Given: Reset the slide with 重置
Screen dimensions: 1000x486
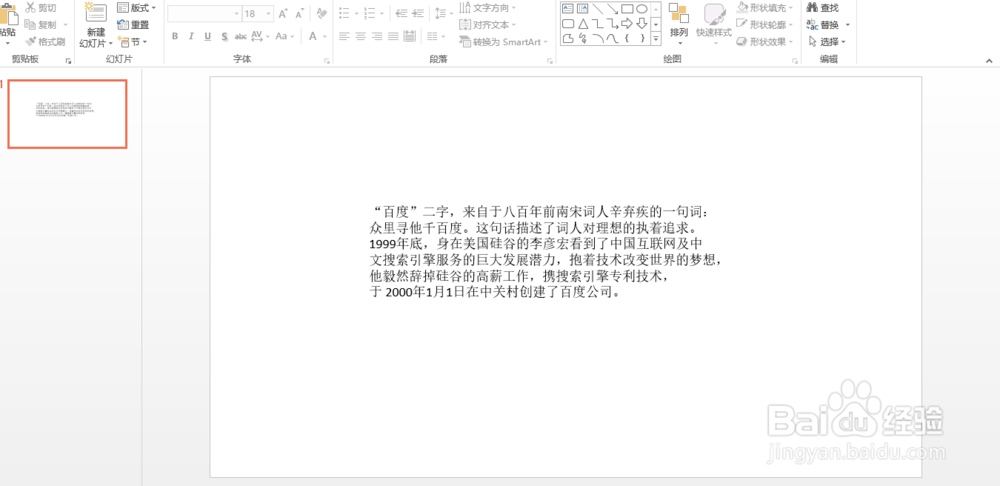Looking at the screenshot, I should coord(133,25).
